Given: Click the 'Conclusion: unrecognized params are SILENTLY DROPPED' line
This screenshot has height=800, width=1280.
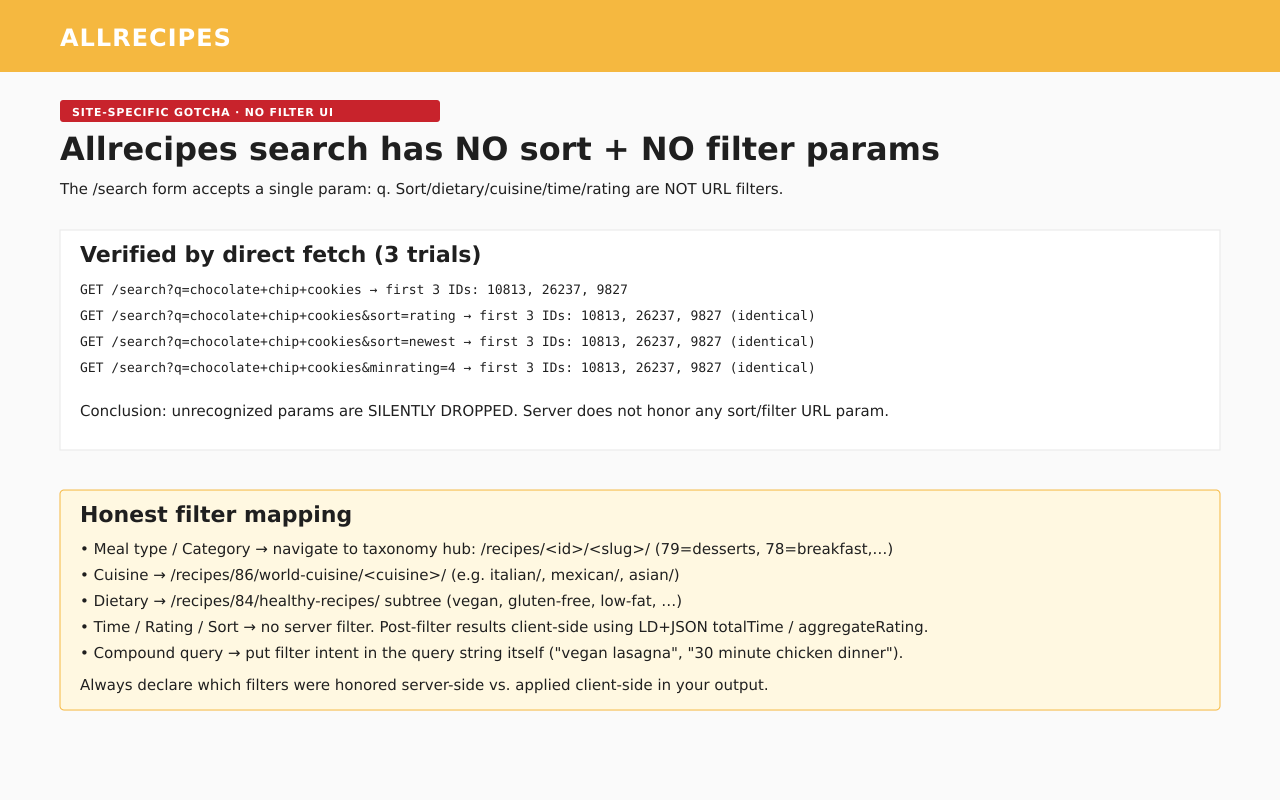Looking at the screenshot, I should [484, 411].
